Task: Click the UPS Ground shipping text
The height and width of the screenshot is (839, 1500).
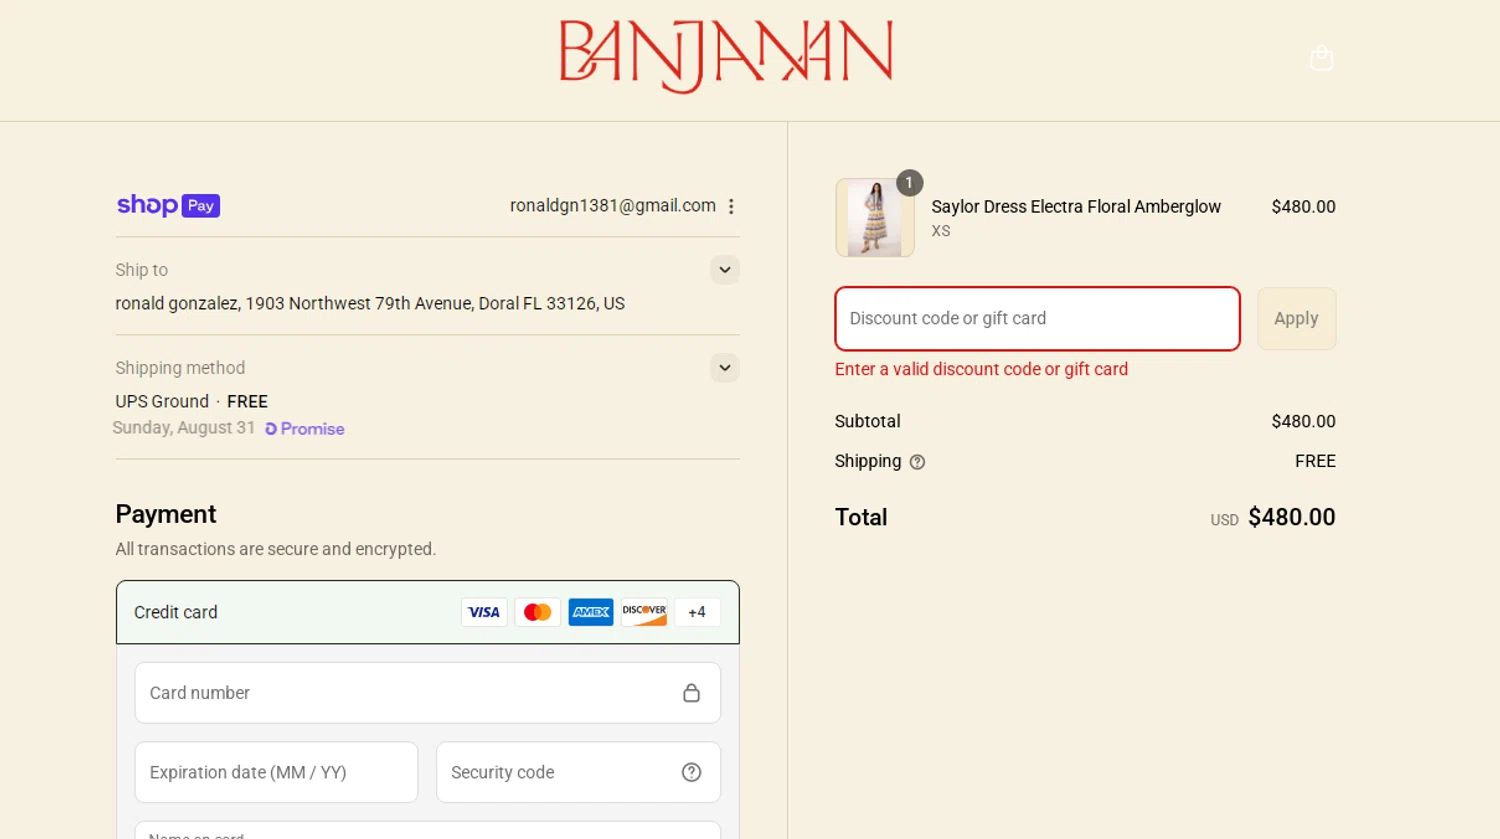Action: click(x=162, y=402)
